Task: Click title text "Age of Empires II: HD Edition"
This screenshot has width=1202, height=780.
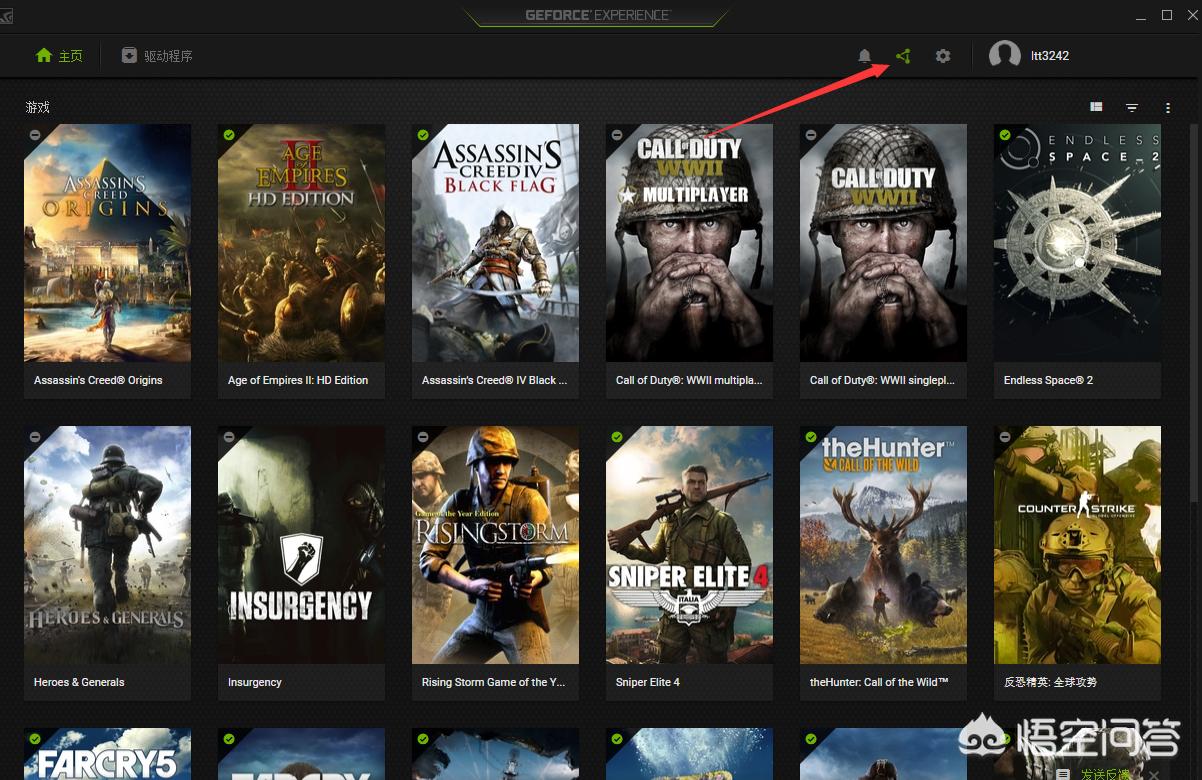Action: click(298, 380)
